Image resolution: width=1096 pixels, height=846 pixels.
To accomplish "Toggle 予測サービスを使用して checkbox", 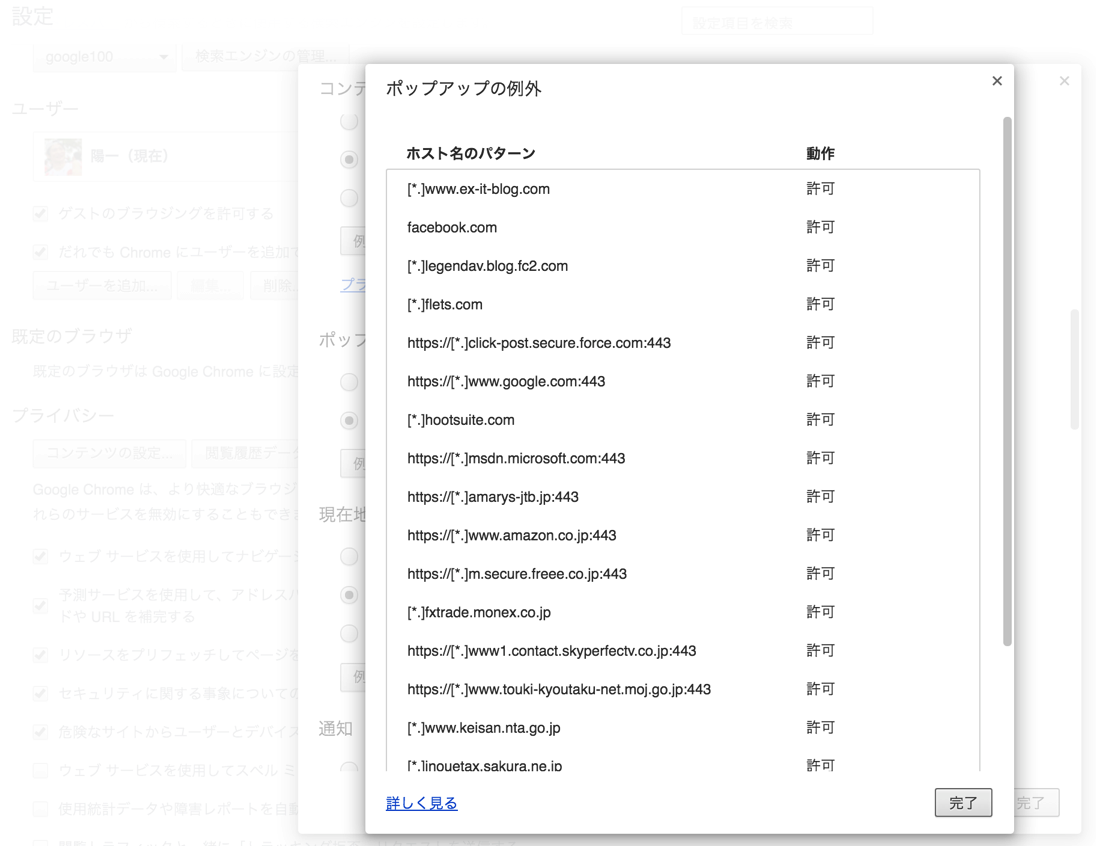I will (x=41, y=605).
